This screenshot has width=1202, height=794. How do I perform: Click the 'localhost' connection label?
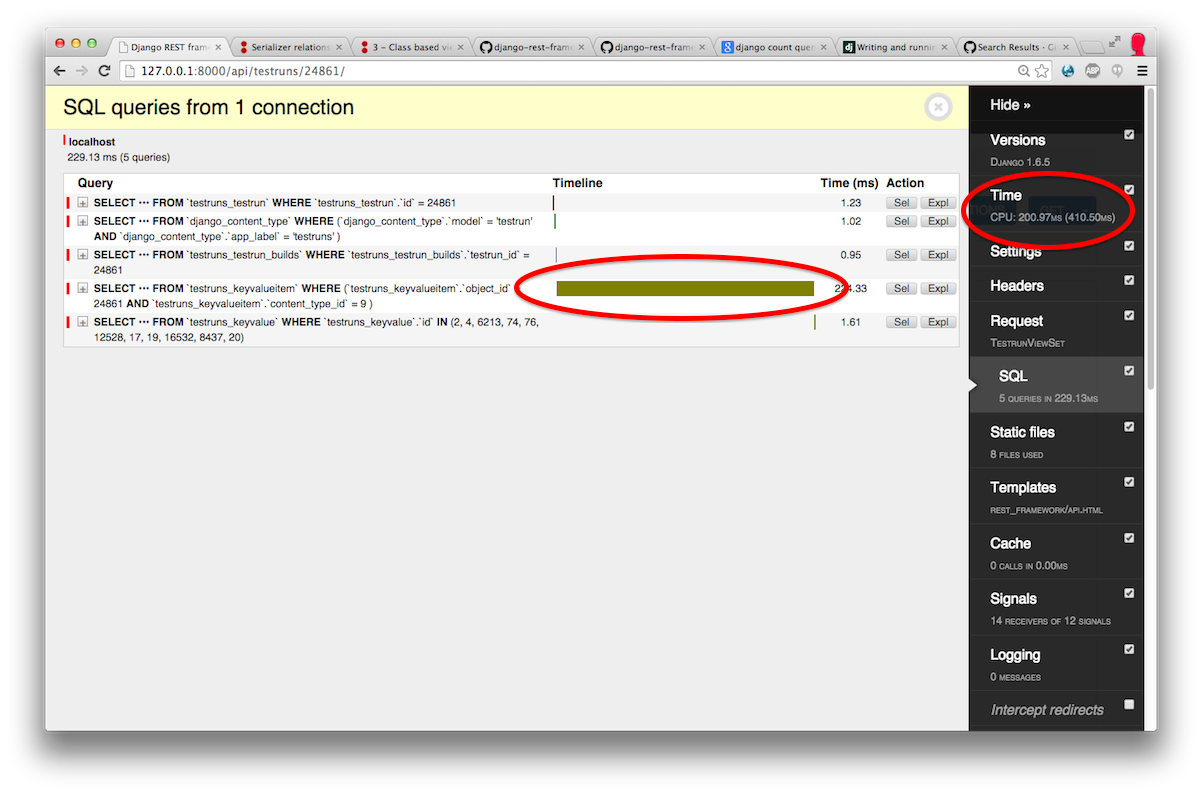point(92,142)
